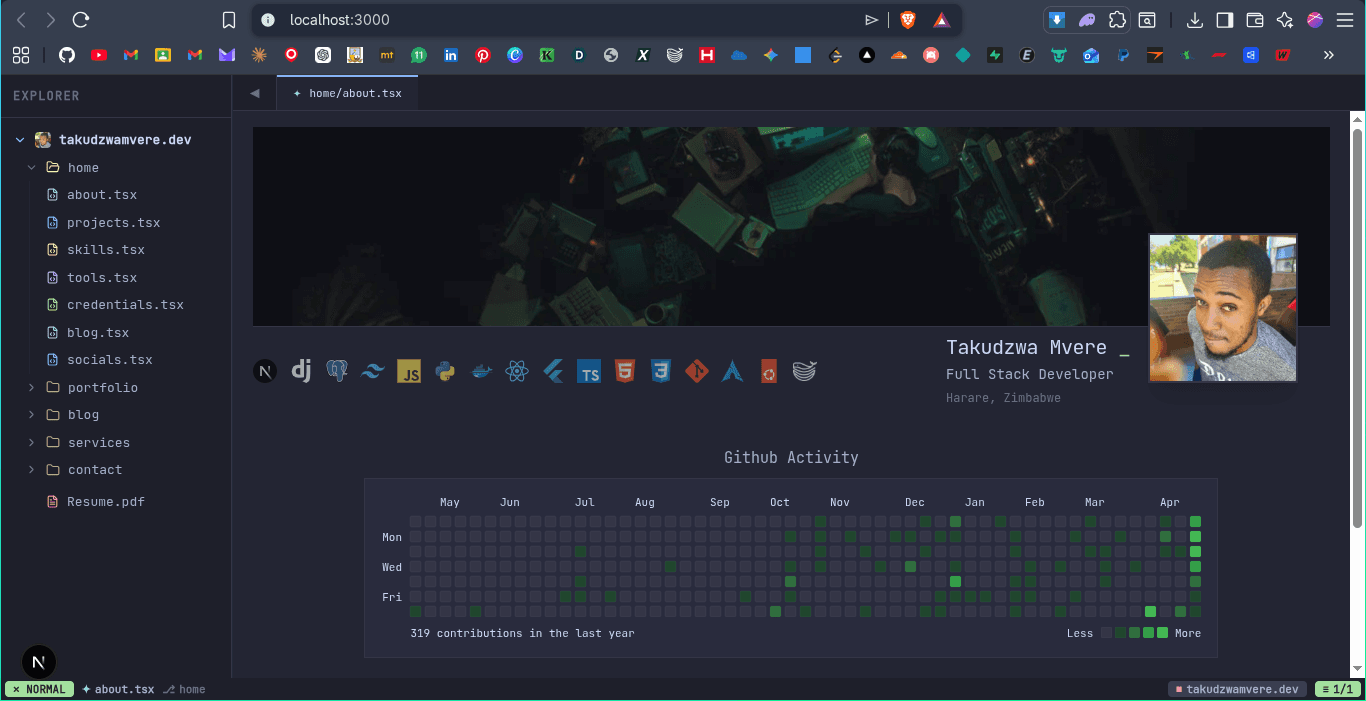This screenshot has width=1366, height=701.
Task: Open the browser extensions puzzle icon
Action: pyautogui.click(x=1118, y=20)
